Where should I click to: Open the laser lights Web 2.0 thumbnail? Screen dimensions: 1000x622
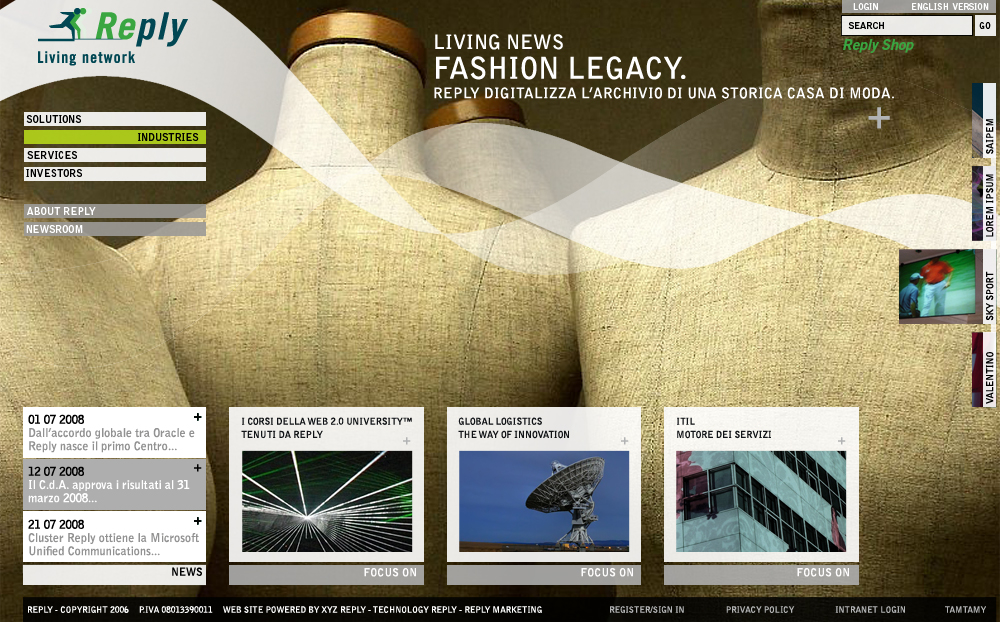[x=327, y=501]
